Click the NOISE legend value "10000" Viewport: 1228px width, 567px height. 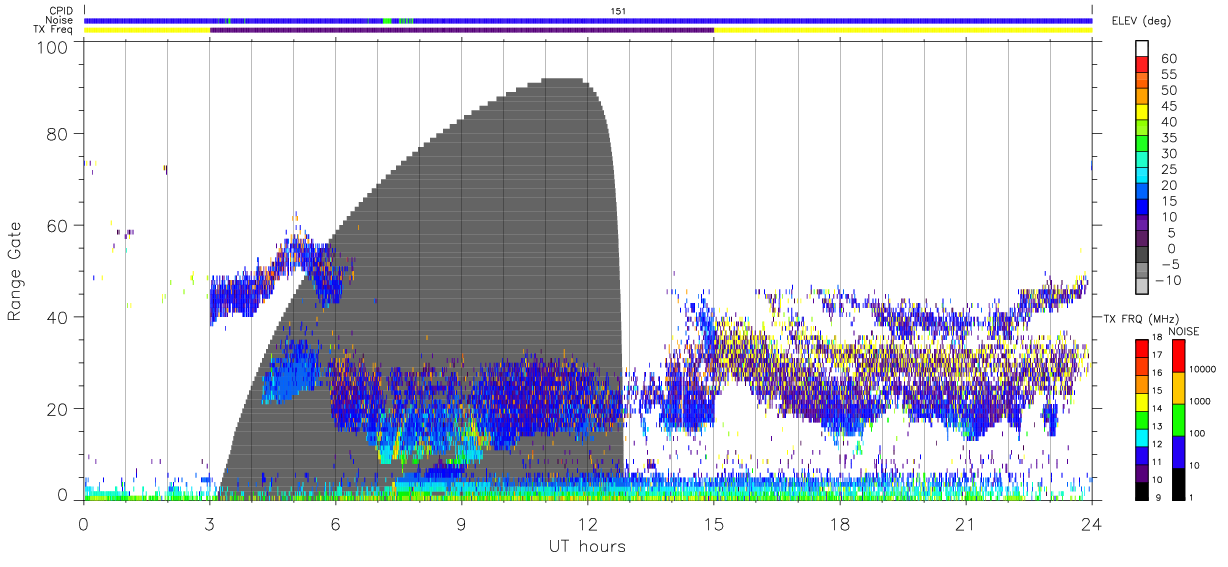(1203, 369)
